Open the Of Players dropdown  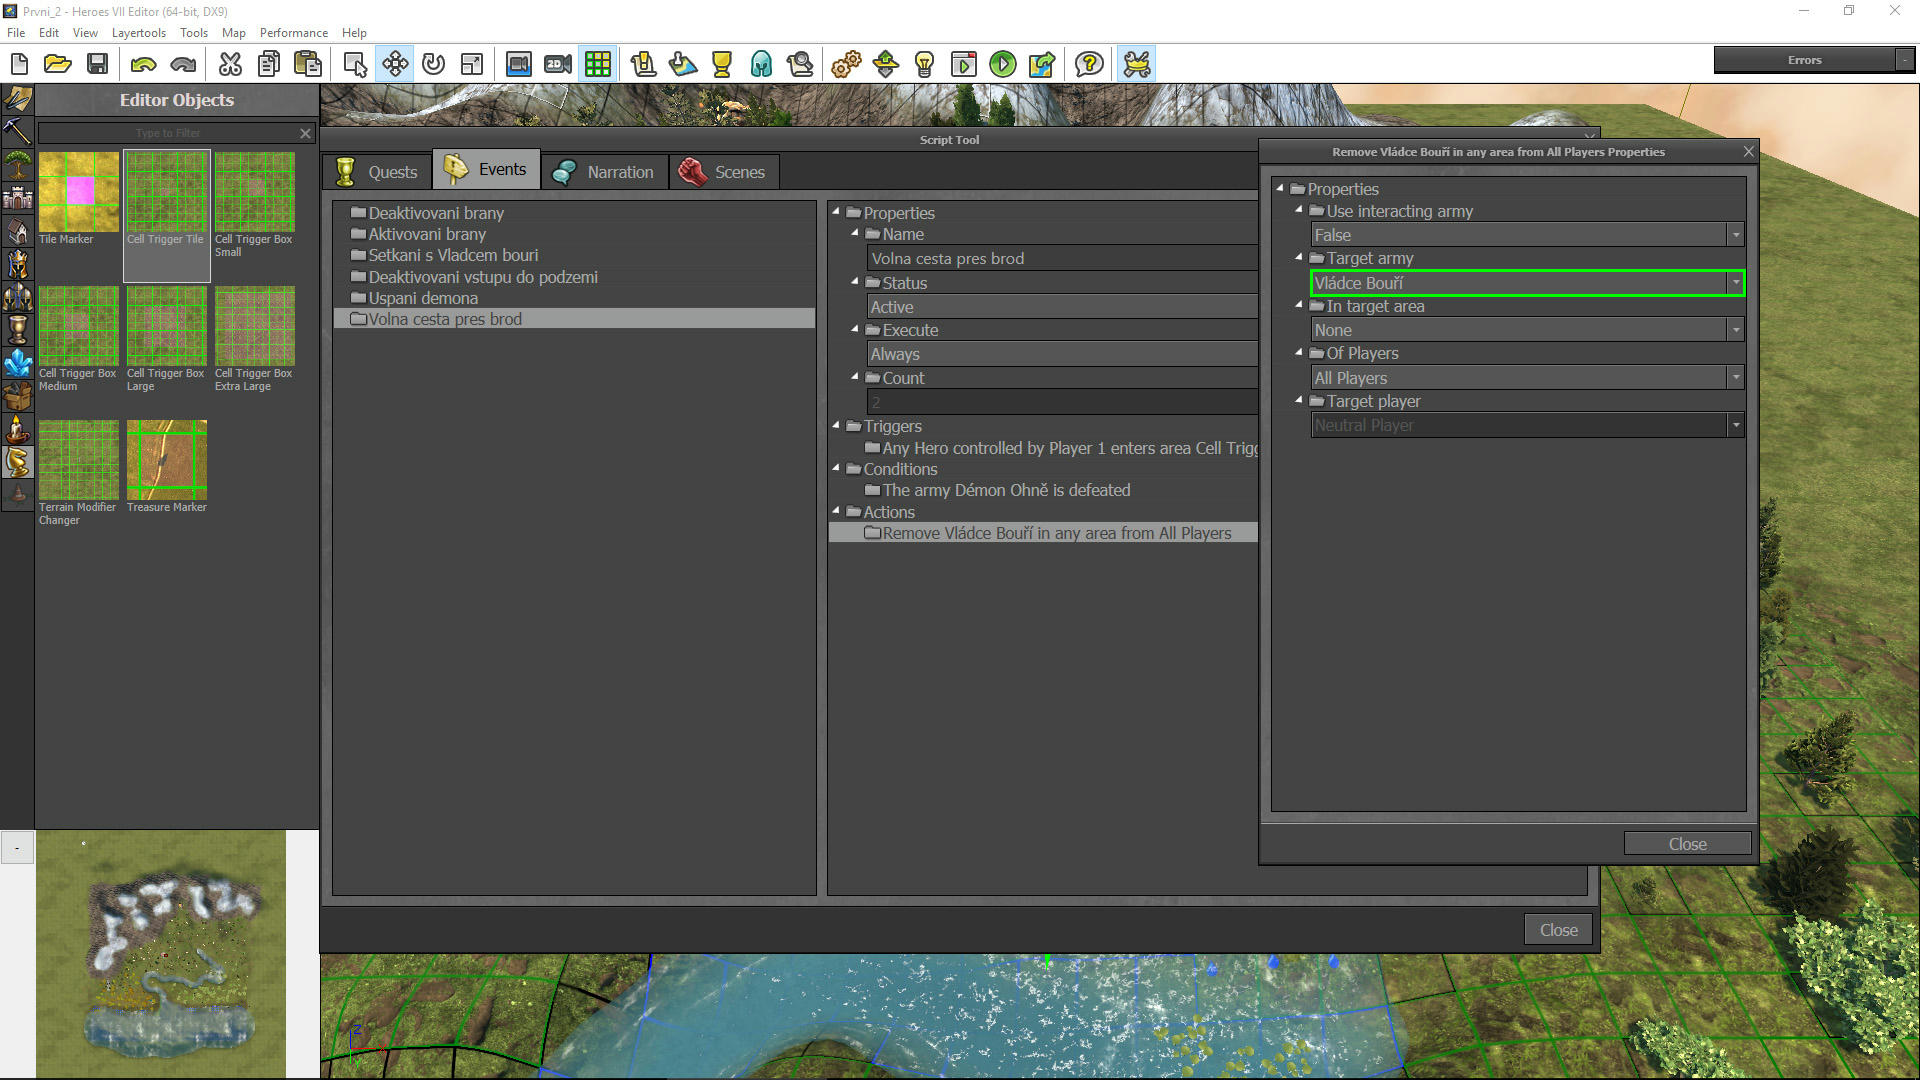(x=1527, y=378)
